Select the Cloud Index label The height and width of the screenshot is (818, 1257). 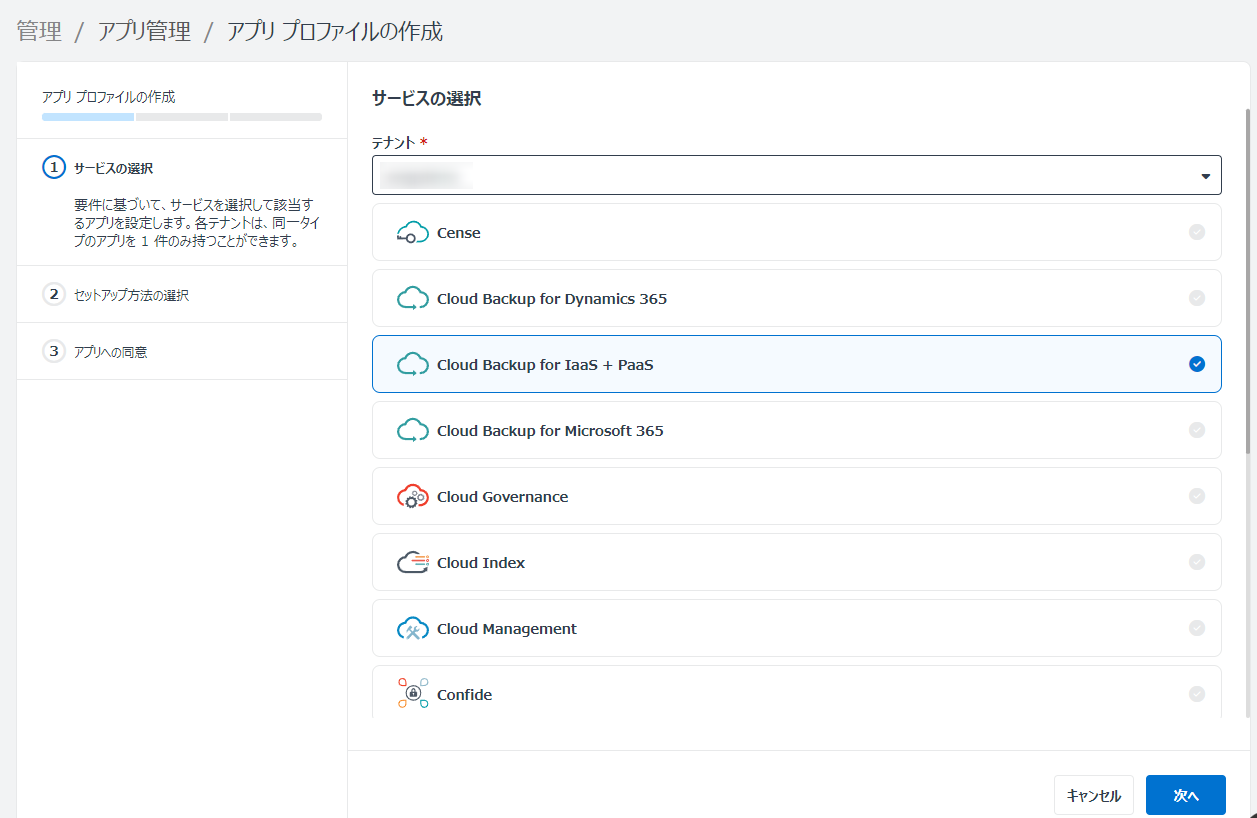click(481, 563)
